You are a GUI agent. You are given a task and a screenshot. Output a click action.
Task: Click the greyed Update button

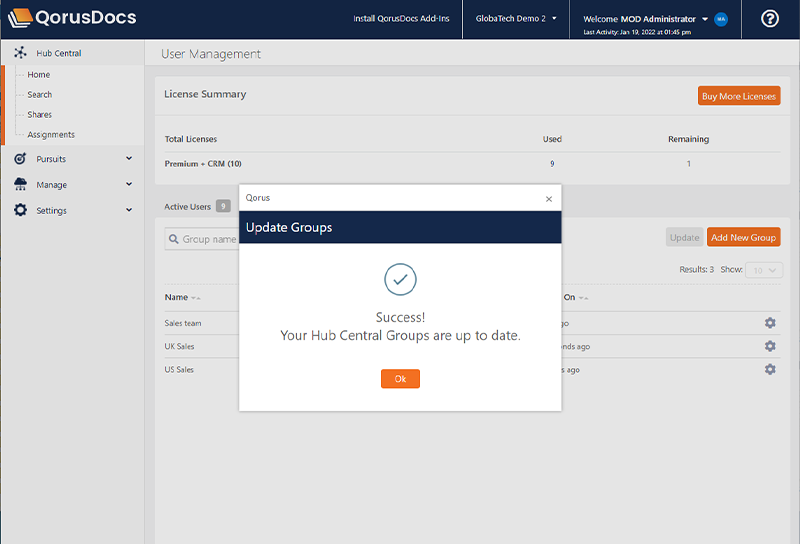tap(684, 237)
